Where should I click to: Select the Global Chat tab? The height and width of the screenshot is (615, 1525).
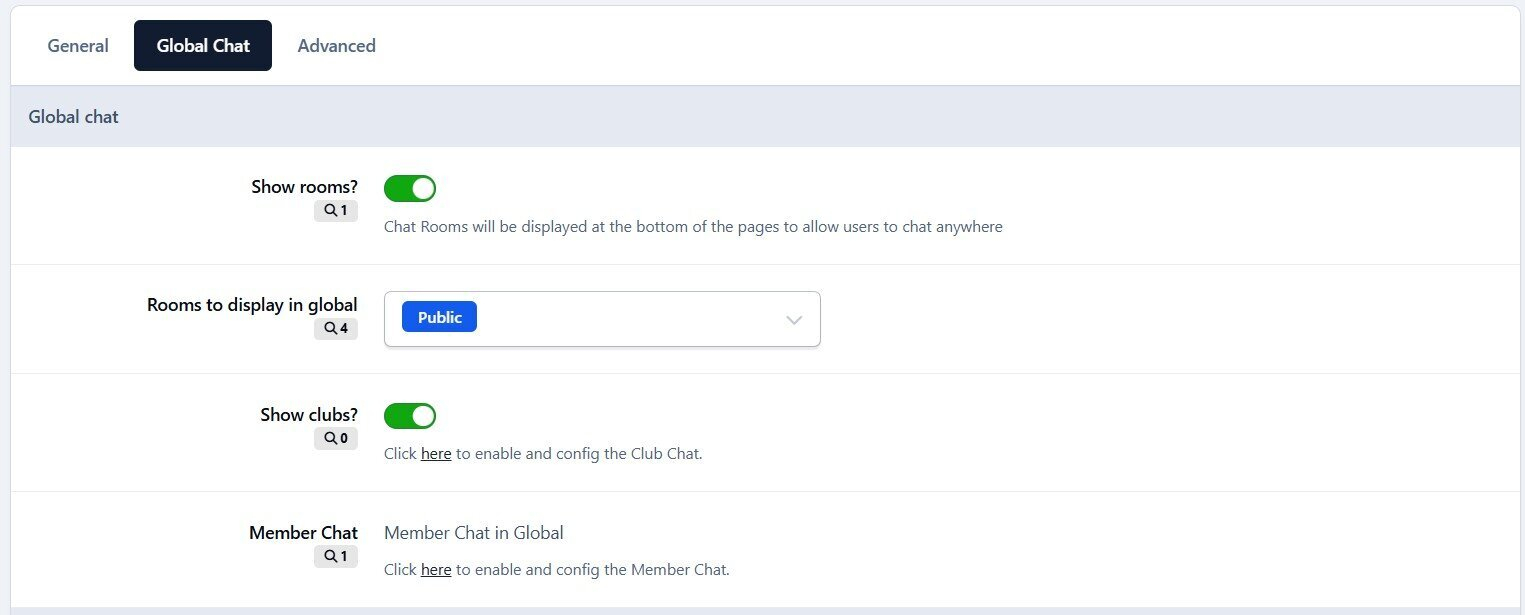203,46
